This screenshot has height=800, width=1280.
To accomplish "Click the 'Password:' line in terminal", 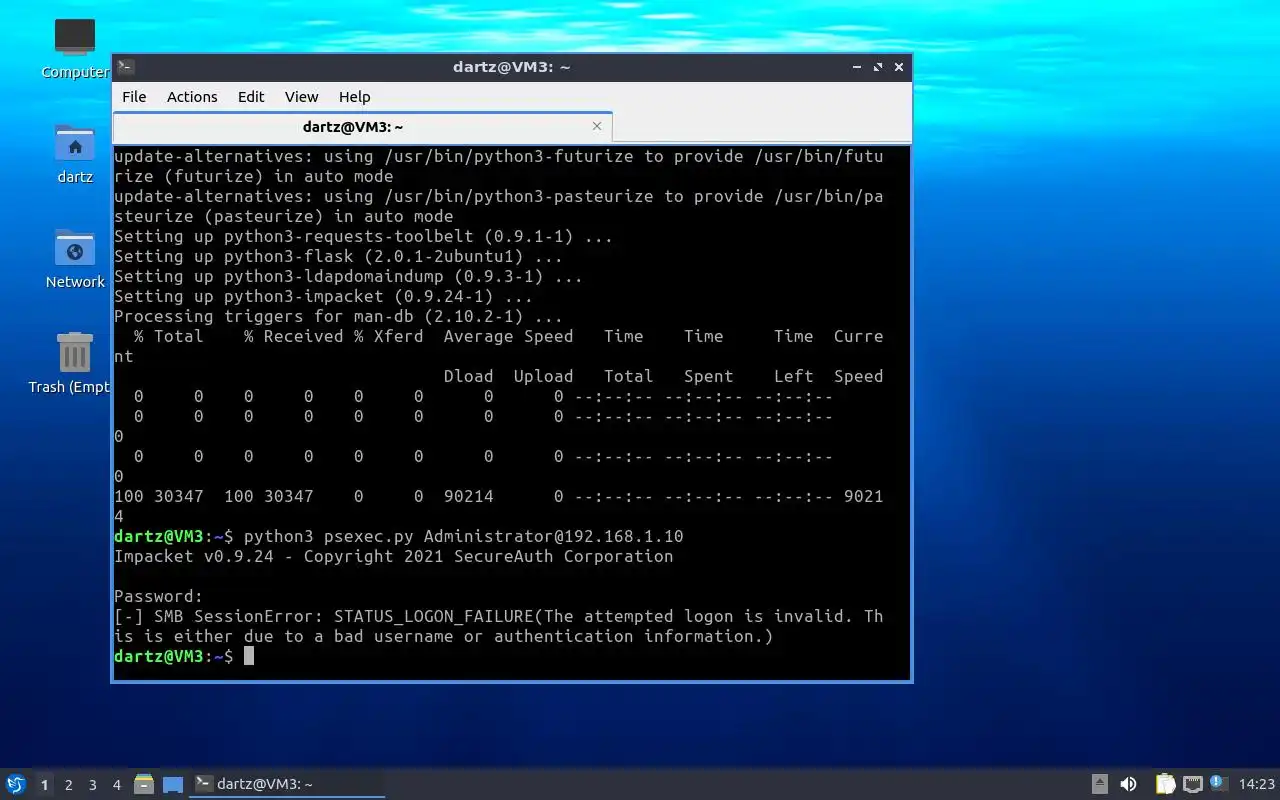I will [x=159, y=596].
